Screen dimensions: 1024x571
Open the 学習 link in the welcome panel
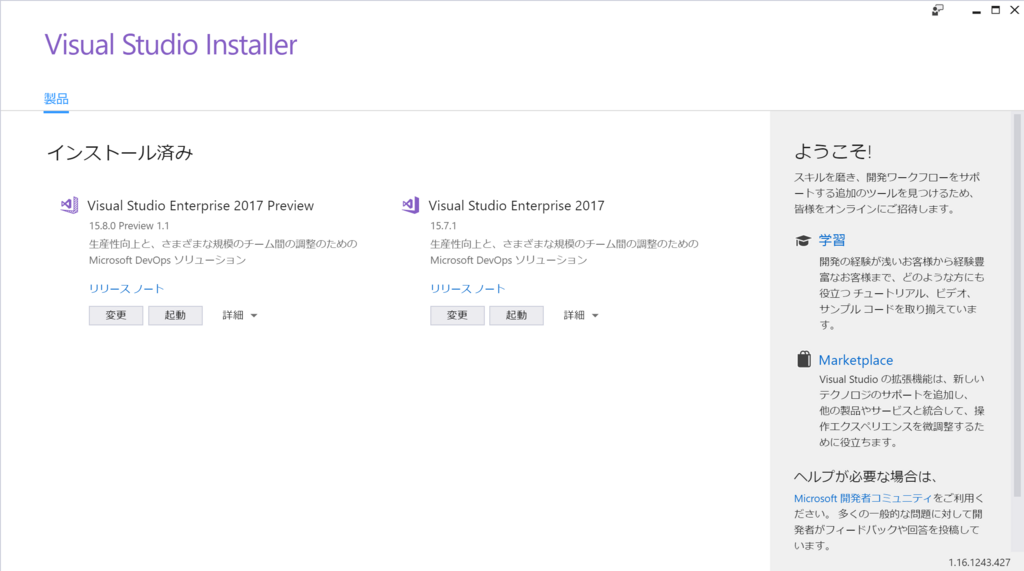tap(832, 240)
